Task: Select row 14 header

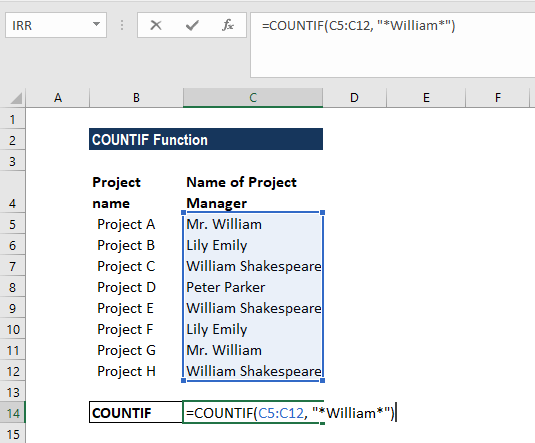Action: tap(13, 413)
